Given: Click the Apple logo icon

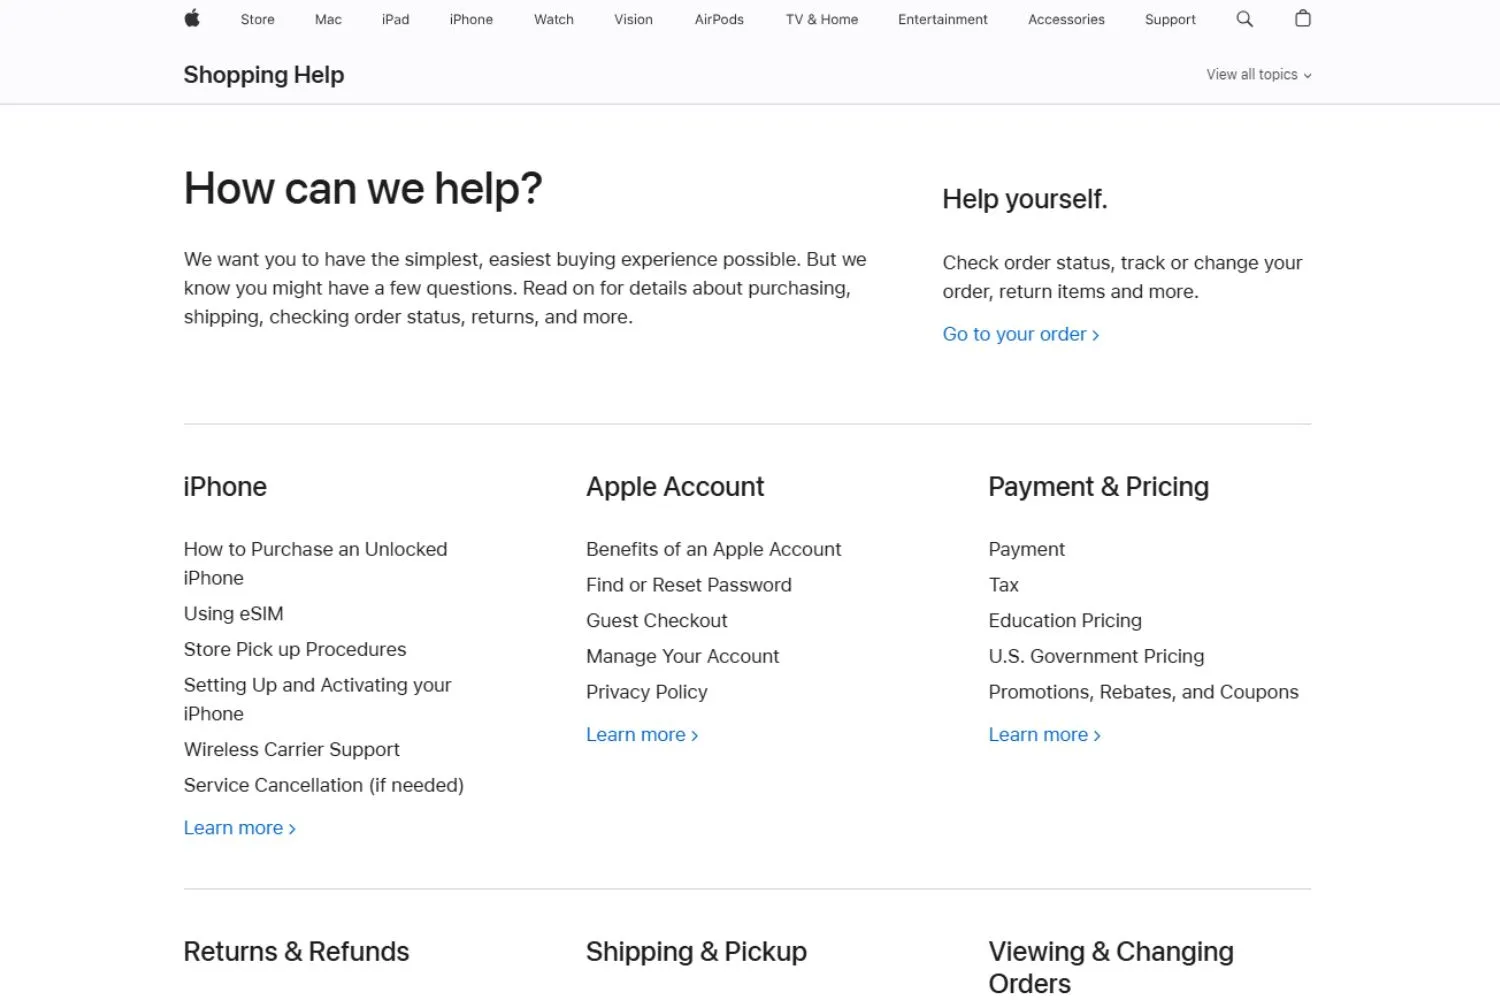Looking at the screenshot, I should 192,18.
